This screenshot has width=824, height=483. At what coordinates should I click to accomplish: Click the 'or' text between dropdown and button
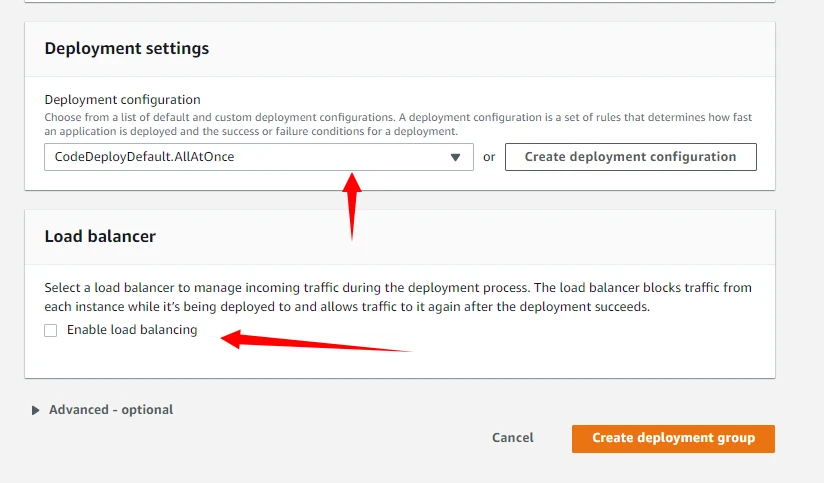(x=489, y=157)
